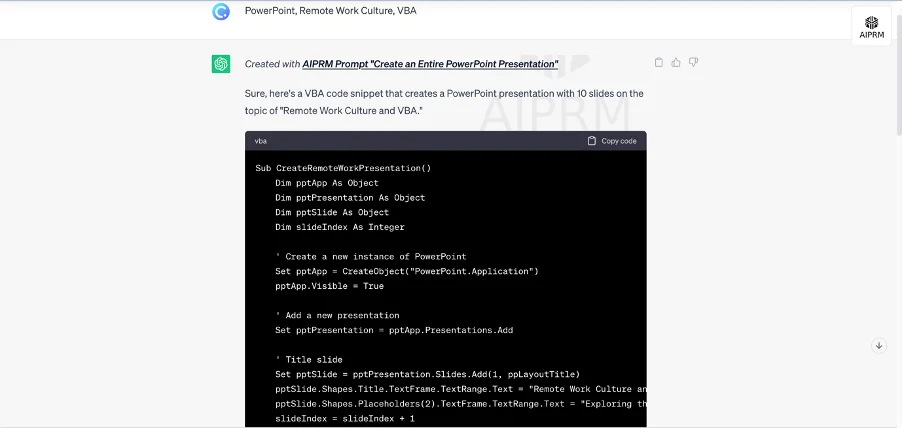
Task: Click the "Sure, here's a VBA code snippet" paragraph
Action: pyautogui.click(x=444, y=102)
